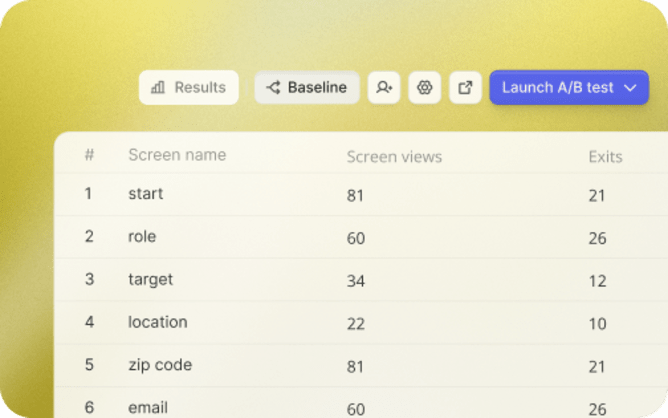Select the location screen row

click(x=361, y=323)
